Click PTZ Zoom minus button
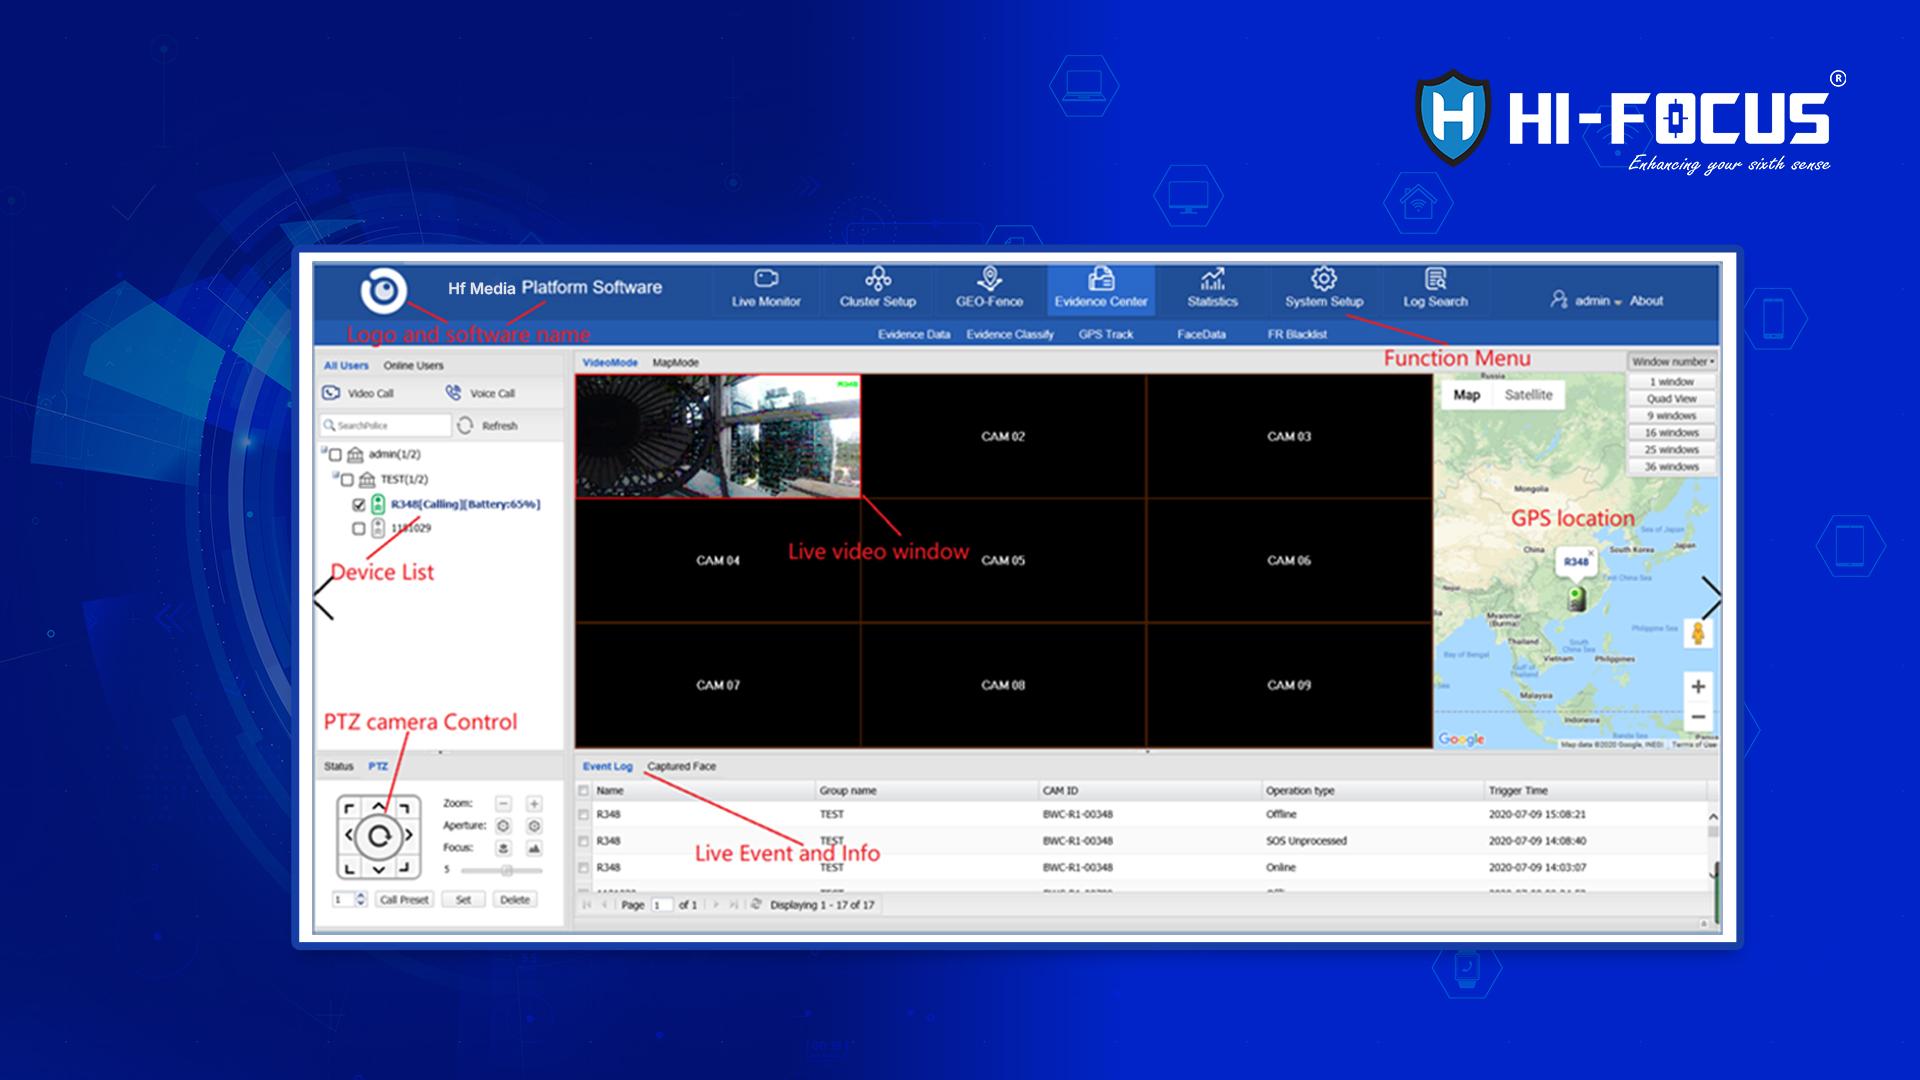This screenshot has width=1920, height=1080. (x=503, y=803)
